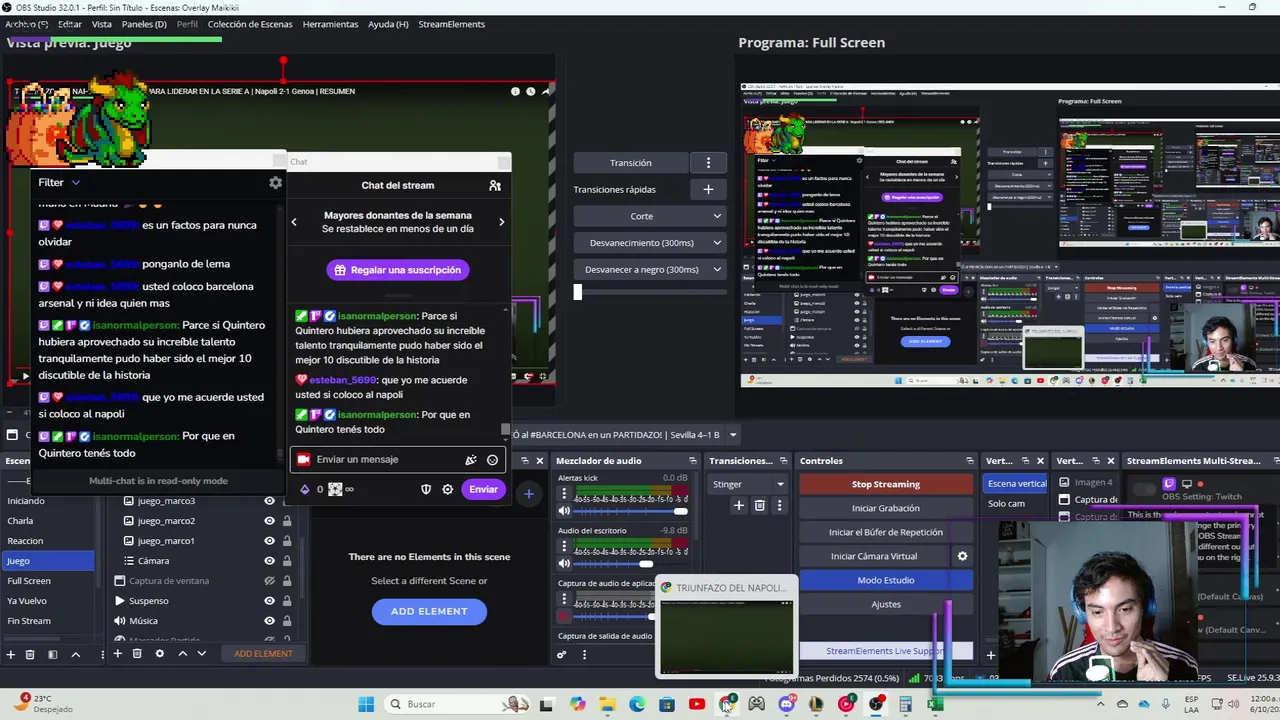
Task: Move selected source up
Action: [x=182, y=654]
